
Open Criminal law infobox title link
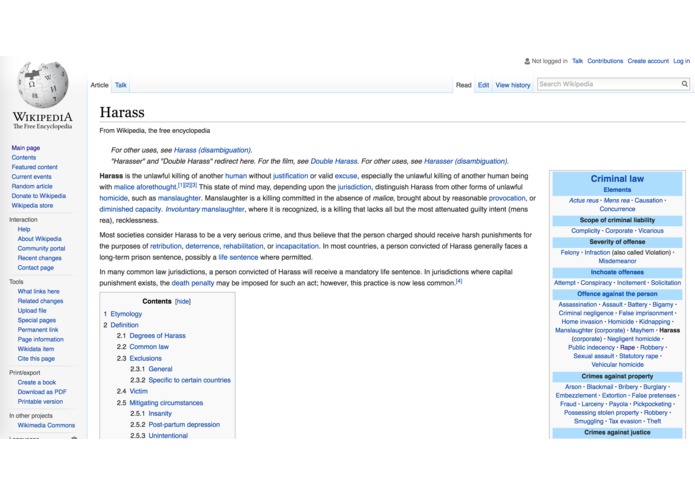617,179
